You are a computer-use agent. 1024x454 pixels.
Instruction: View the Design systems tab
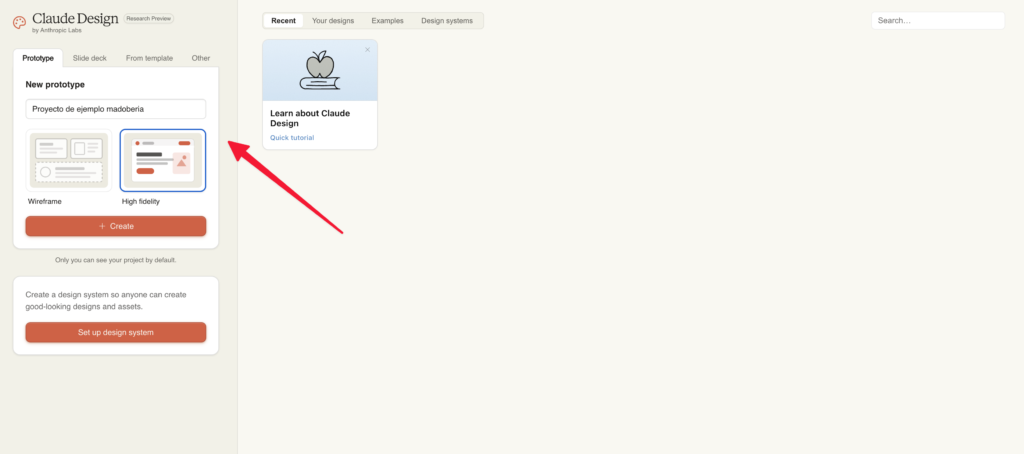pyautogui.click(x=447, y=20)
